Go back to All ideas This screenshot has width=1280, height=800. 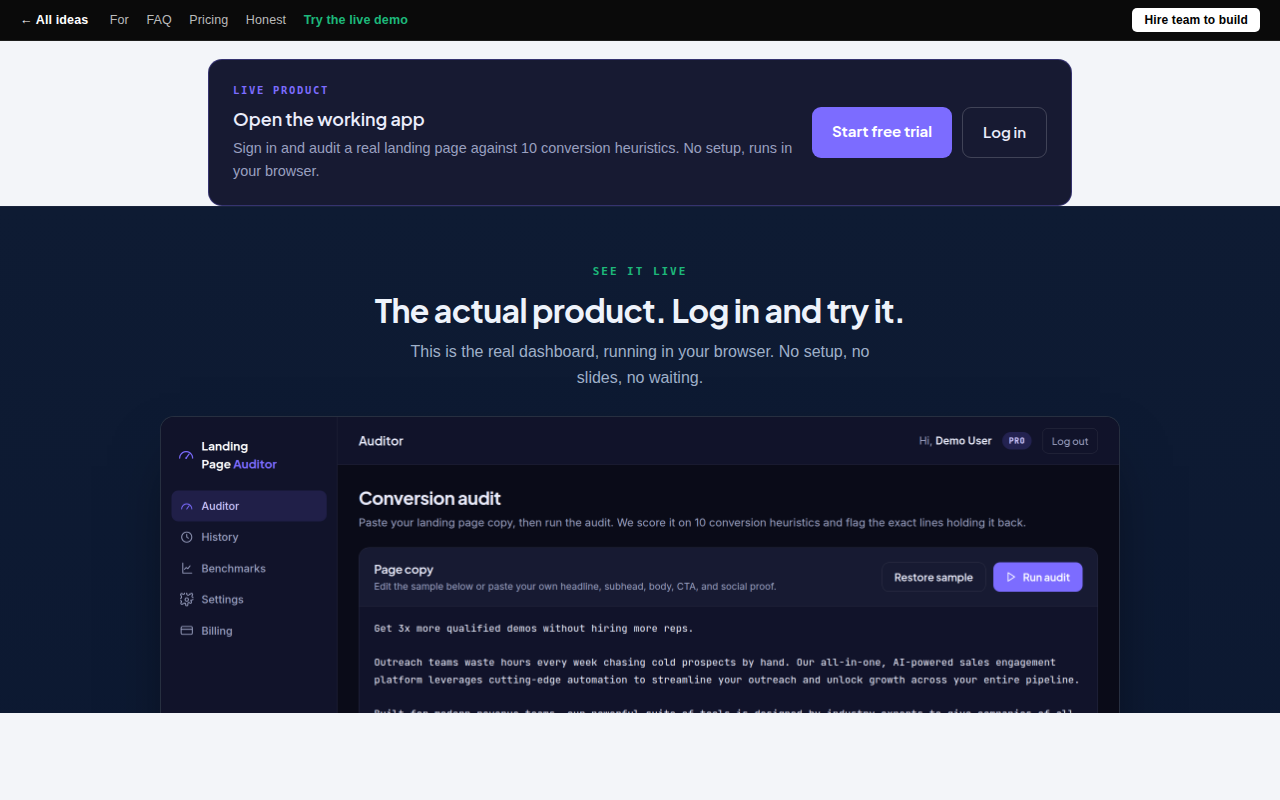point(54,20)
